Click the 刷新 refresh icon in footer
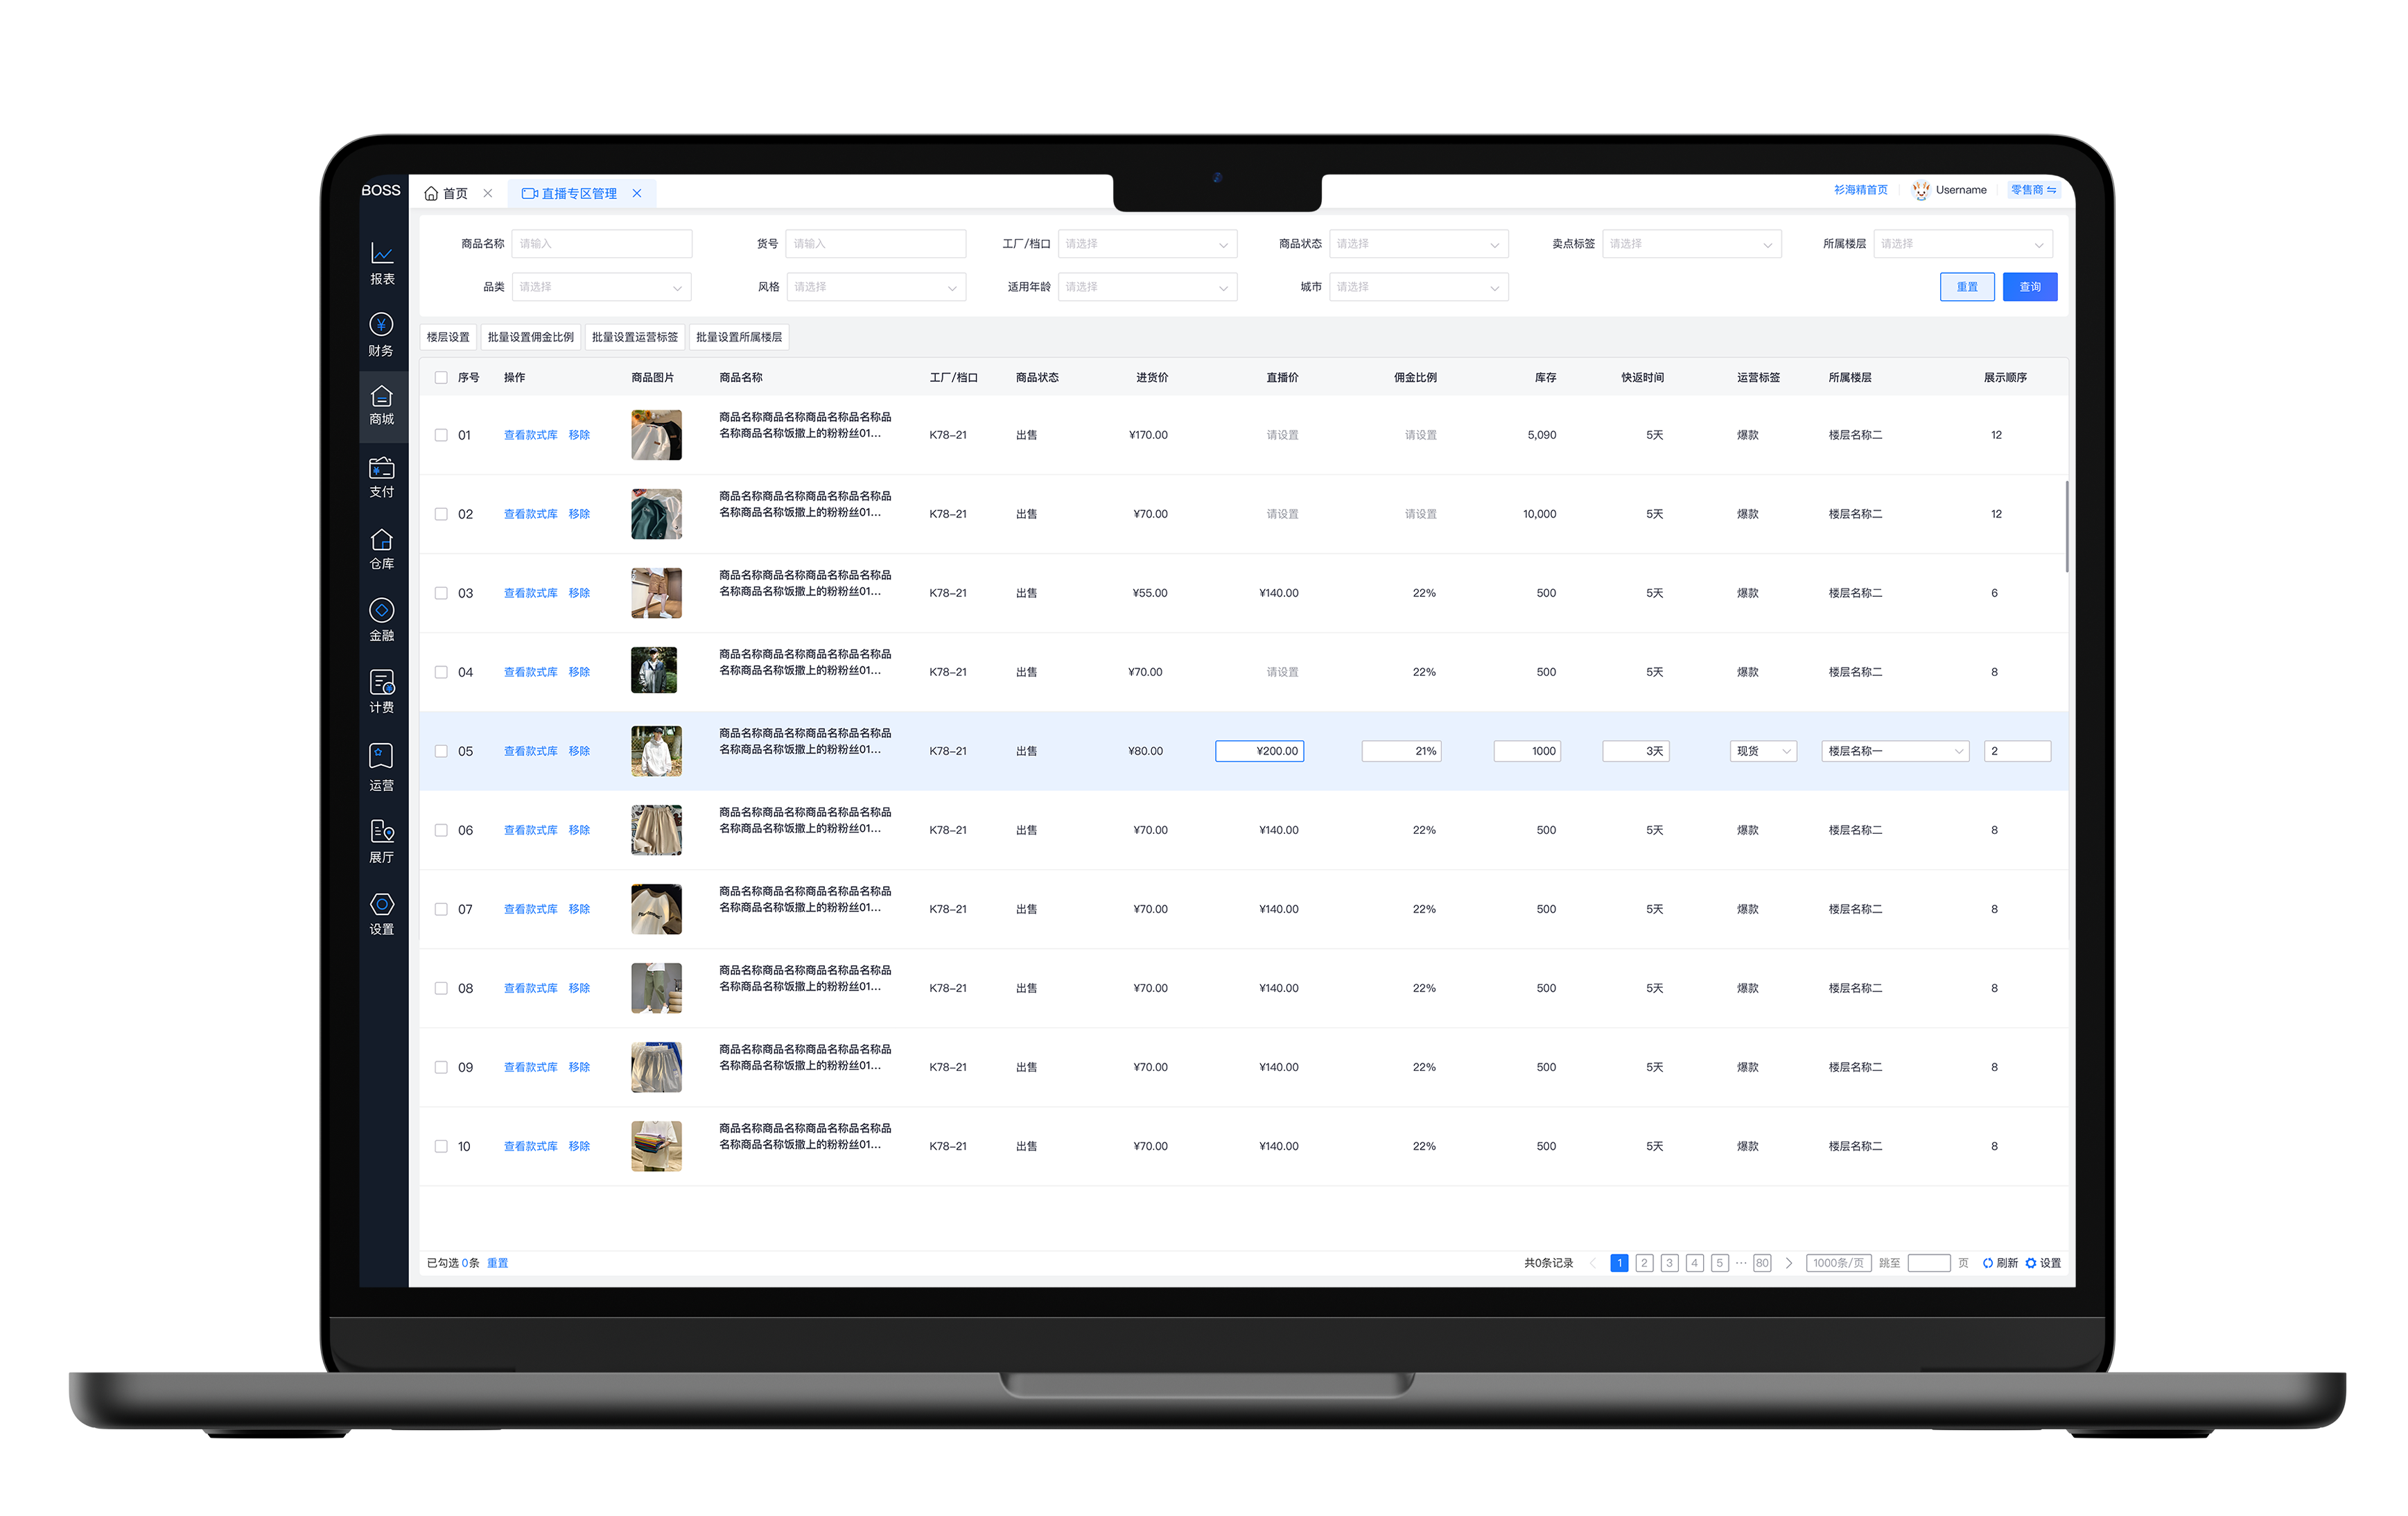 [1987, 1263]
